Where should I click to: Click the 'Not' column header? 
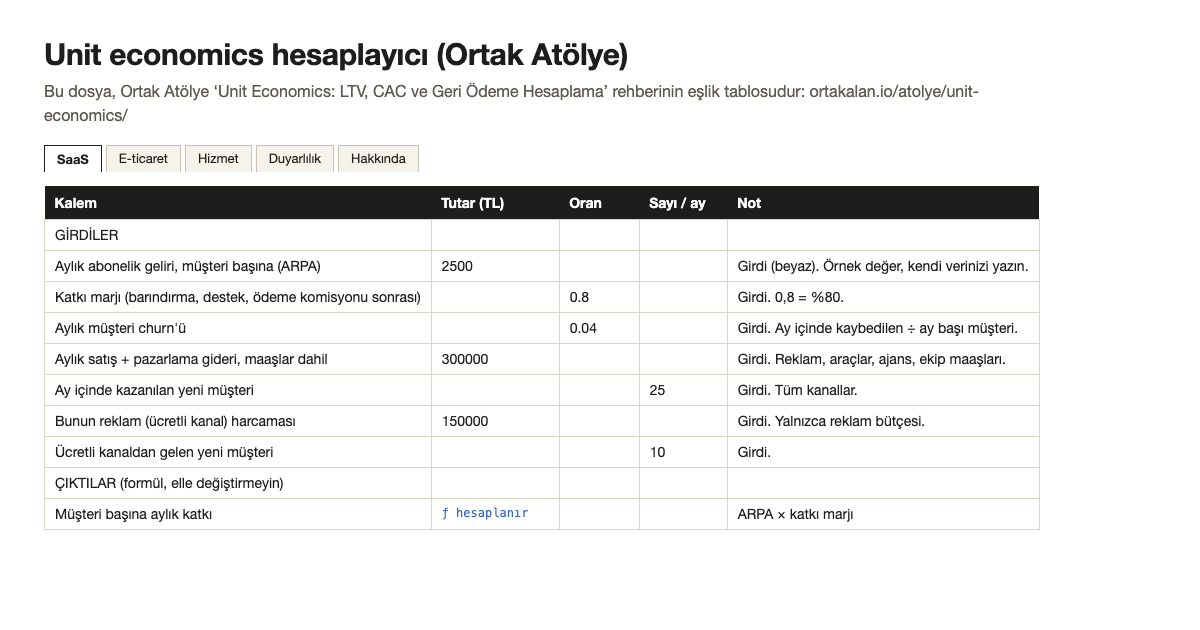coord(884,203)
